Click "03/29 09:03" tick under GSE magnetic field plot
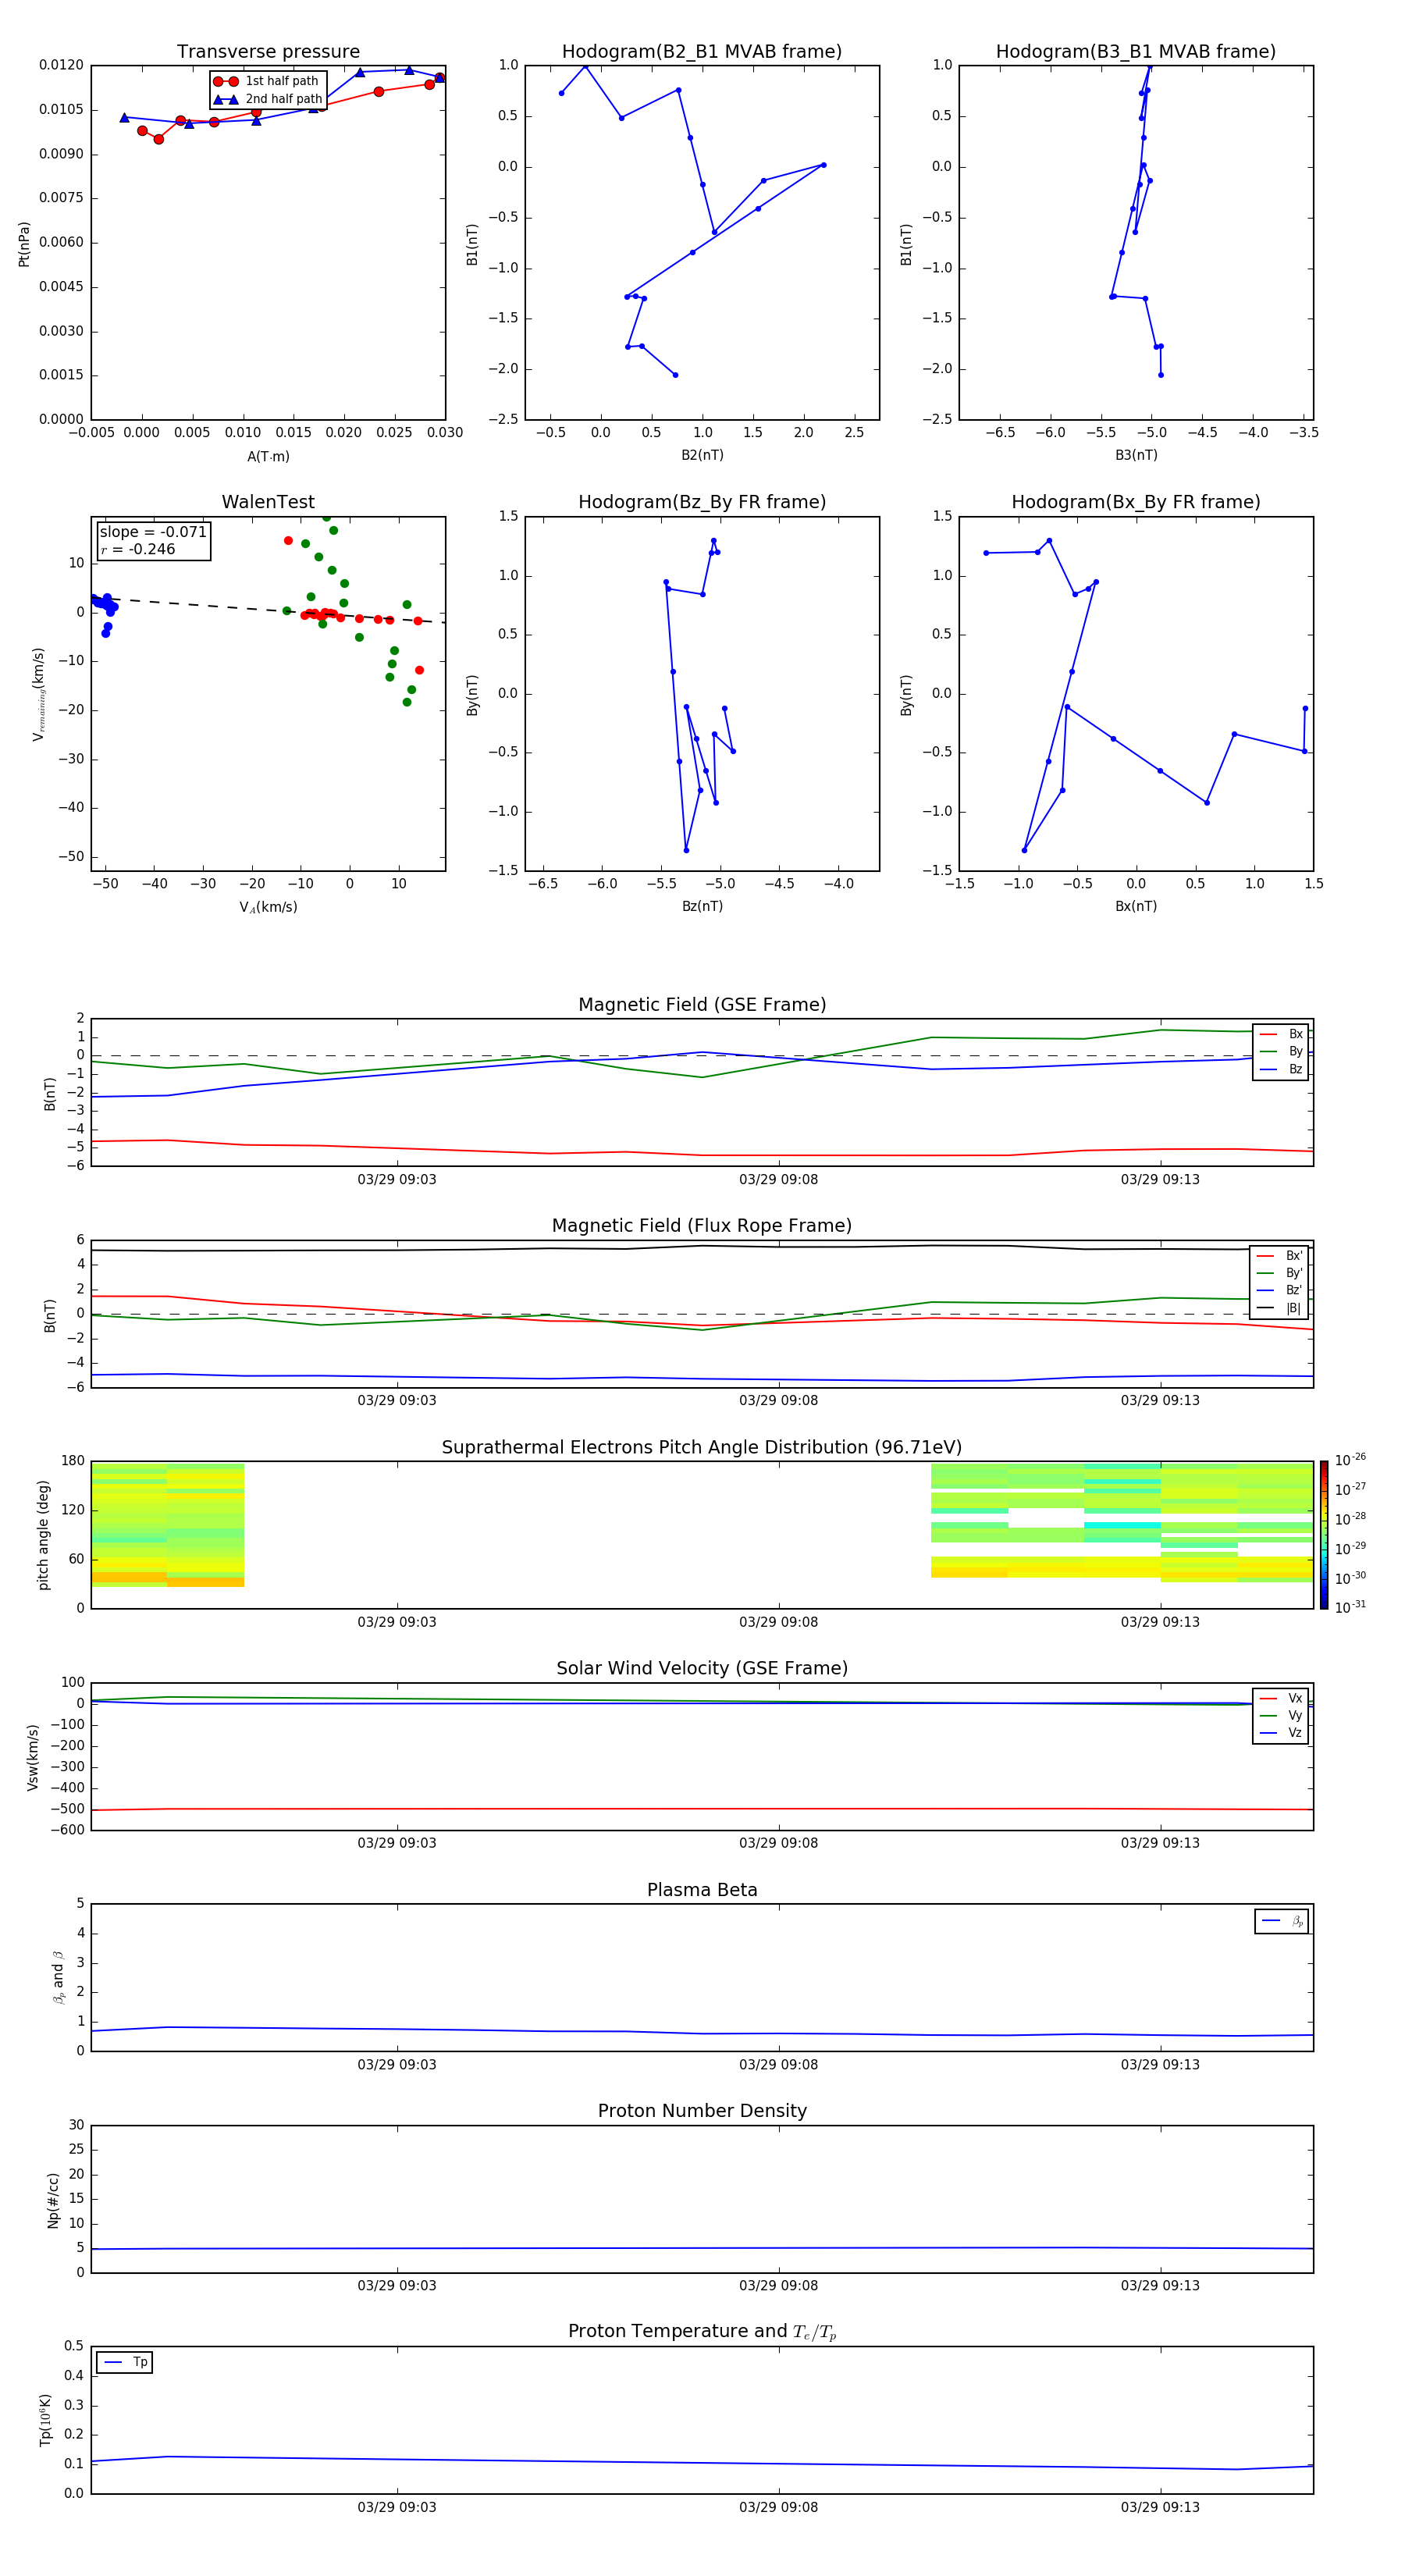 click(397, 1179)
